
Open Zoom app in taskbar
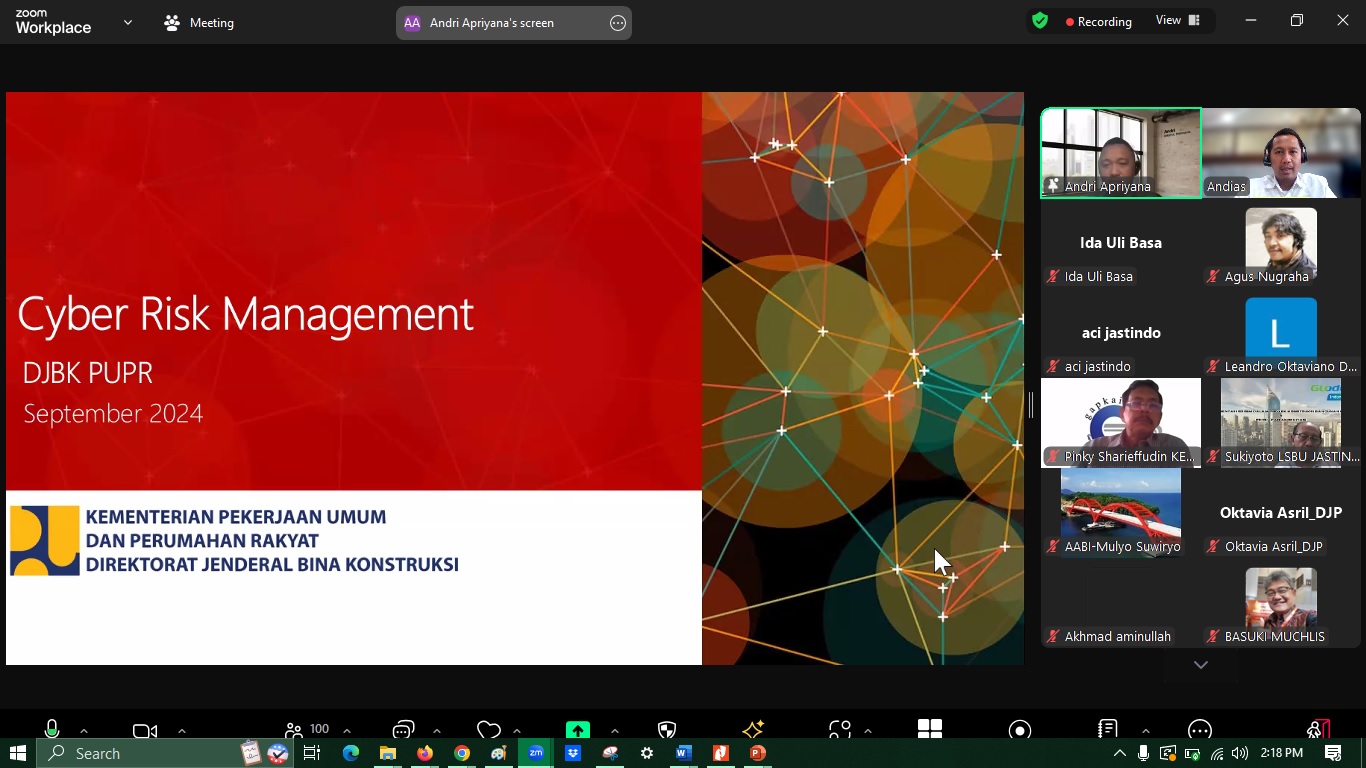pos(536,753)
